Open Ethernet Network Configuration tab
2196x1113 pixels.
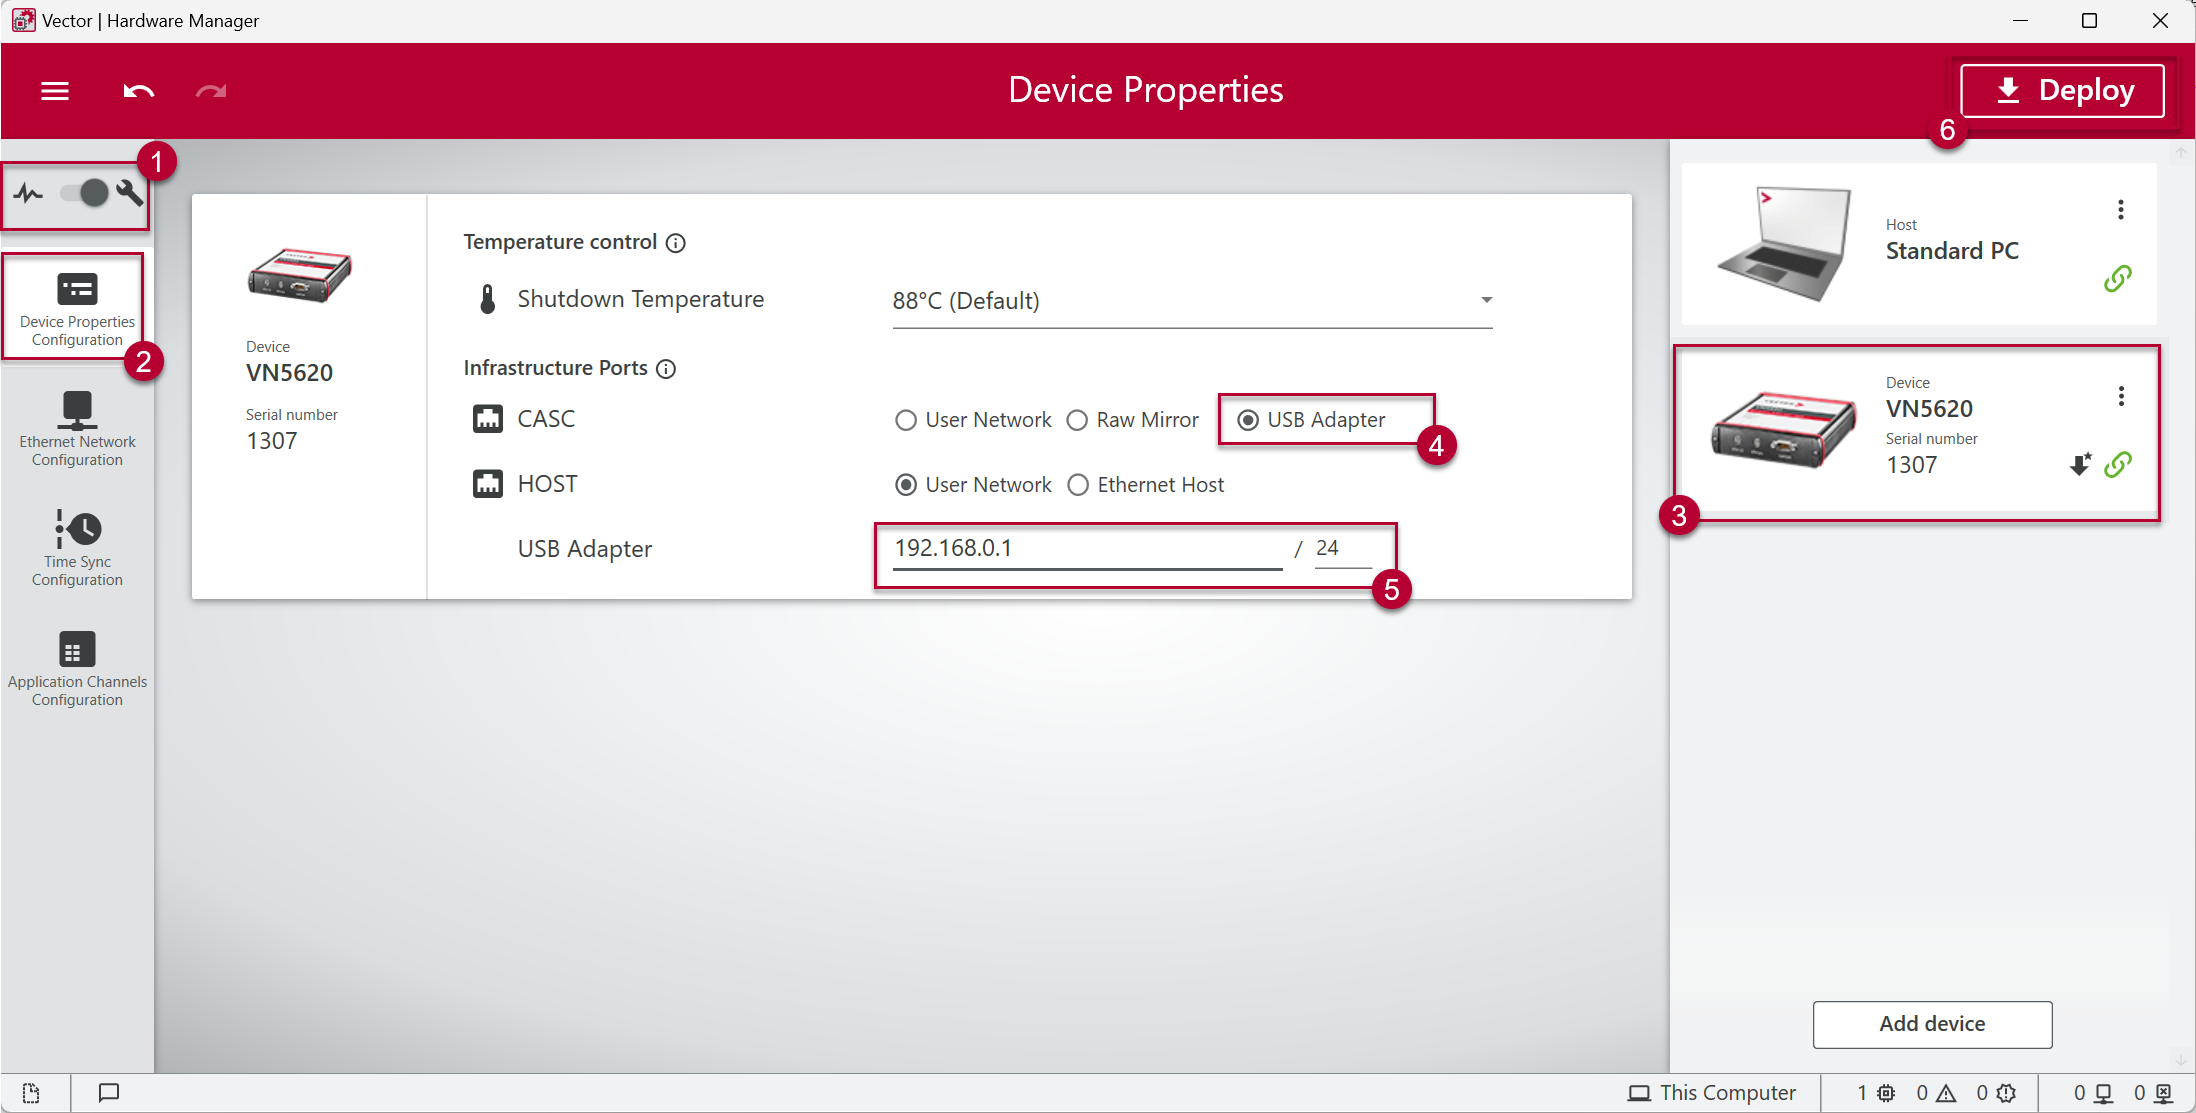tap(77, 429)
